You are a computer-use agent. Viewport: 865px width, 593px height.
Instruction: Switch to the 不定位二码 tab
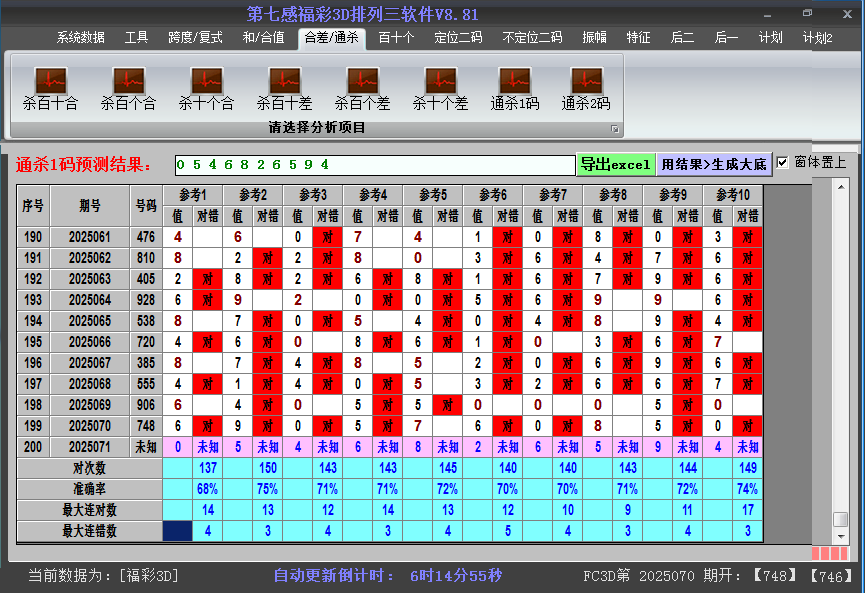coord(532,38)
